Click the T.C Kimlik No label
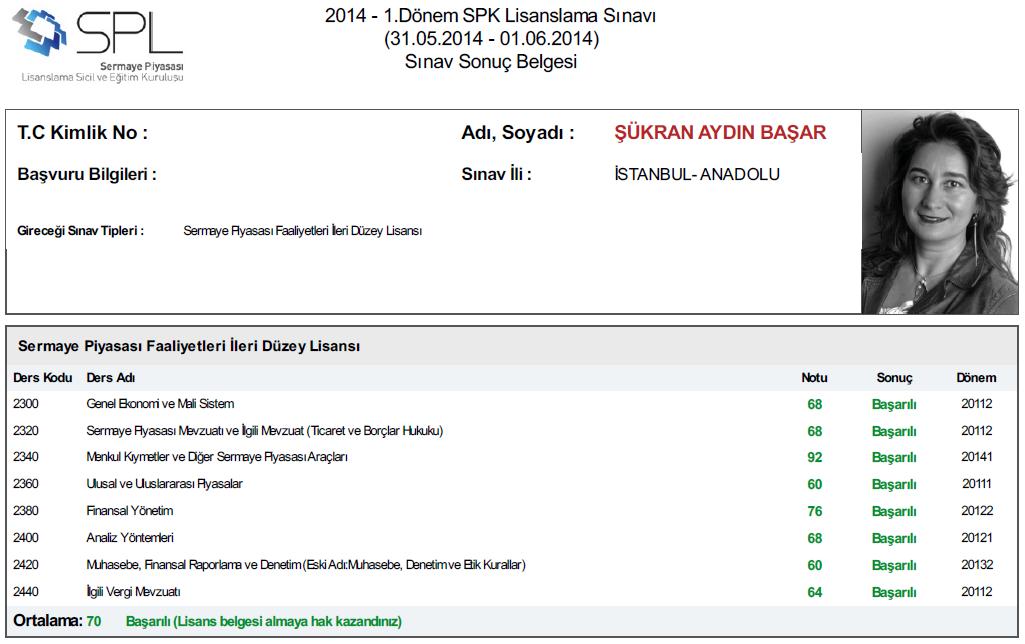 click(82, 133)
